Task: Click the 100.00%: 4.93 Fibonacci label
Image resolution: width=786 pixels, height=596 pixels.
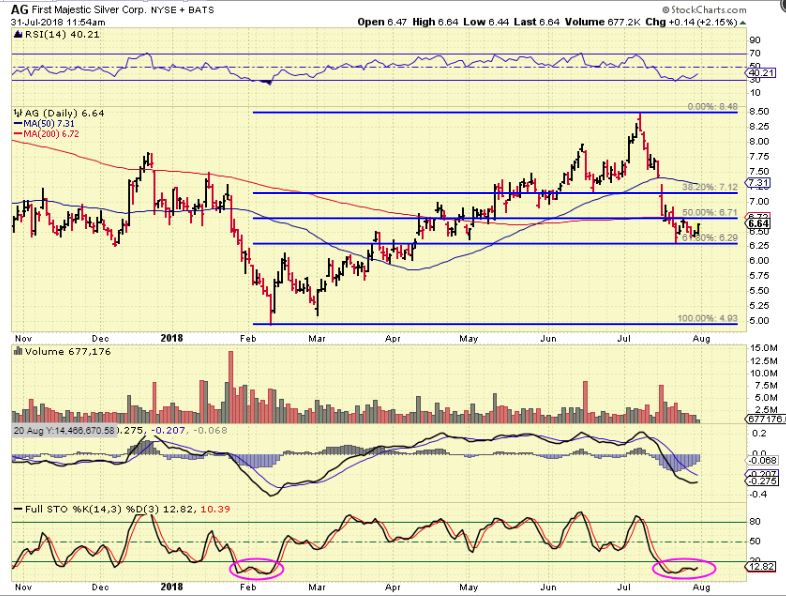Action: point(708,318)
